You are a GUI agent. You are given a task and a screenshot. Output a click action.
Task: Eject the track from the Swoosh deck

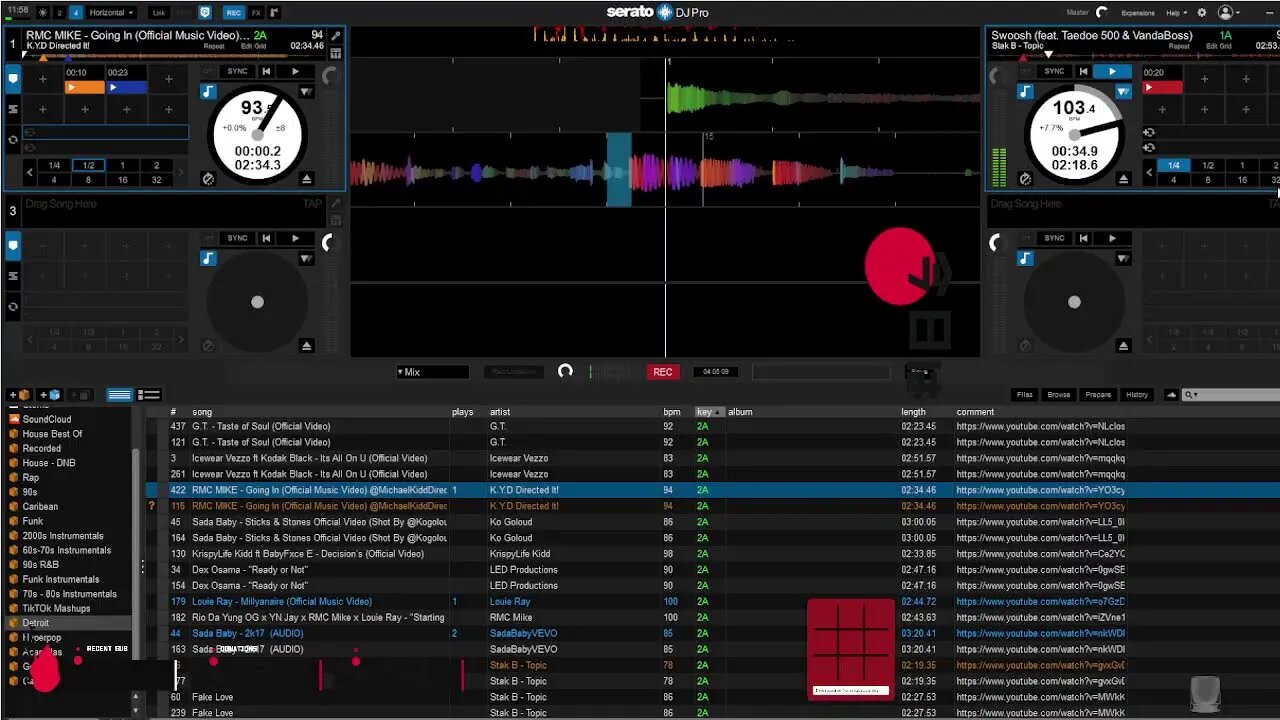[x=1124, y=179]
